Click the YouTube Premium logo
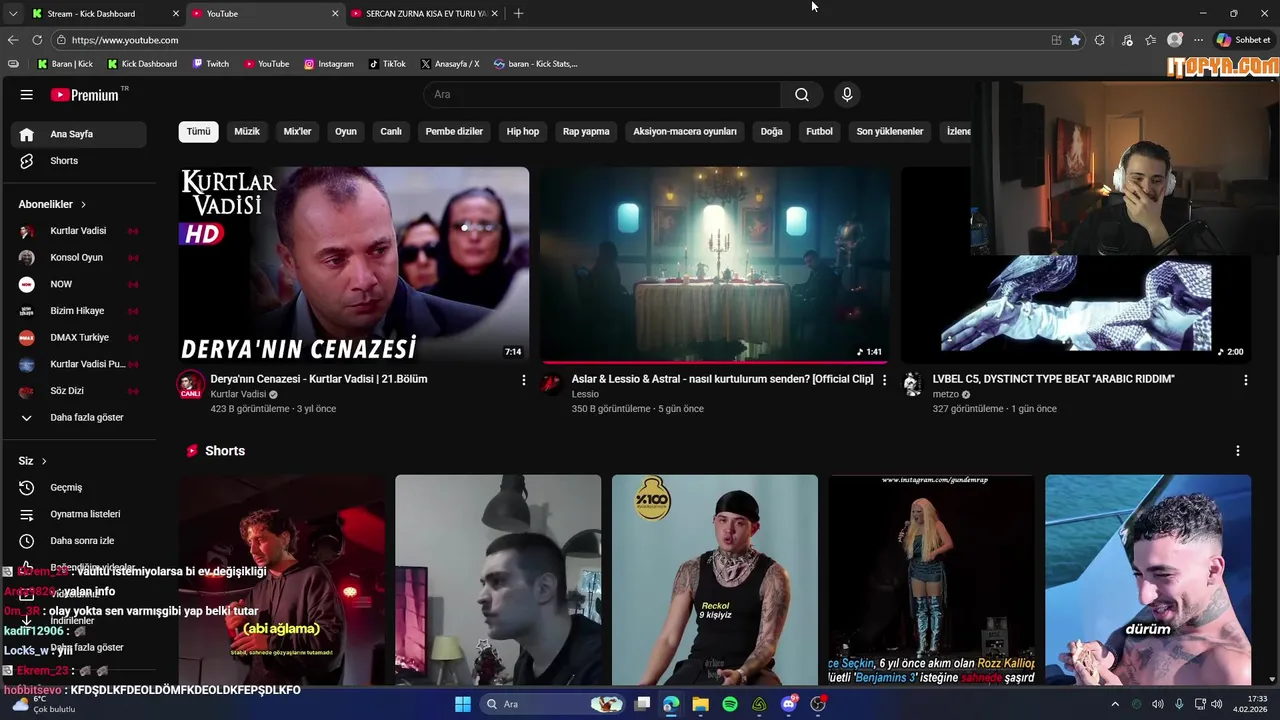This screenshot has width=1280, height=720. click(x=86, y=95)
